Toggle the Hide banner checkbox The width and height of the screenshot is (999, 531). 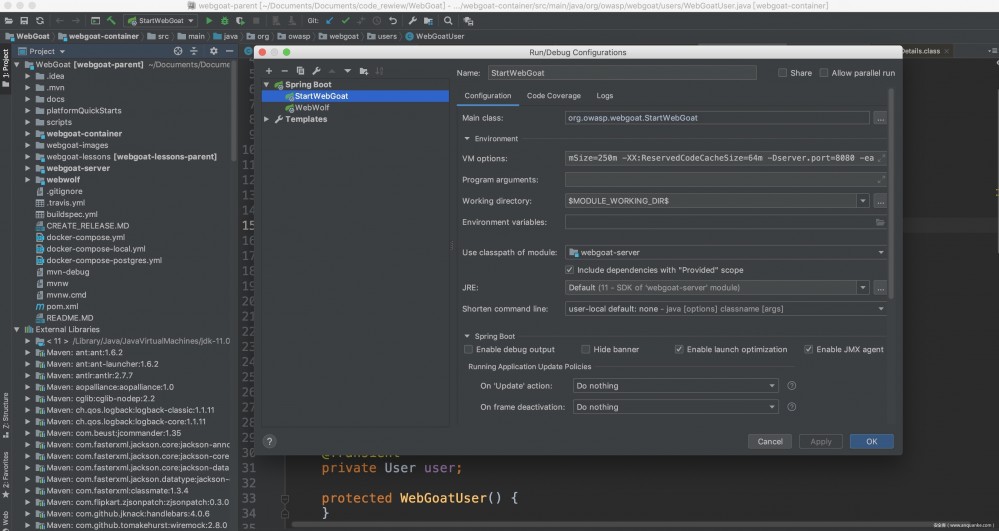pos(586,349)
